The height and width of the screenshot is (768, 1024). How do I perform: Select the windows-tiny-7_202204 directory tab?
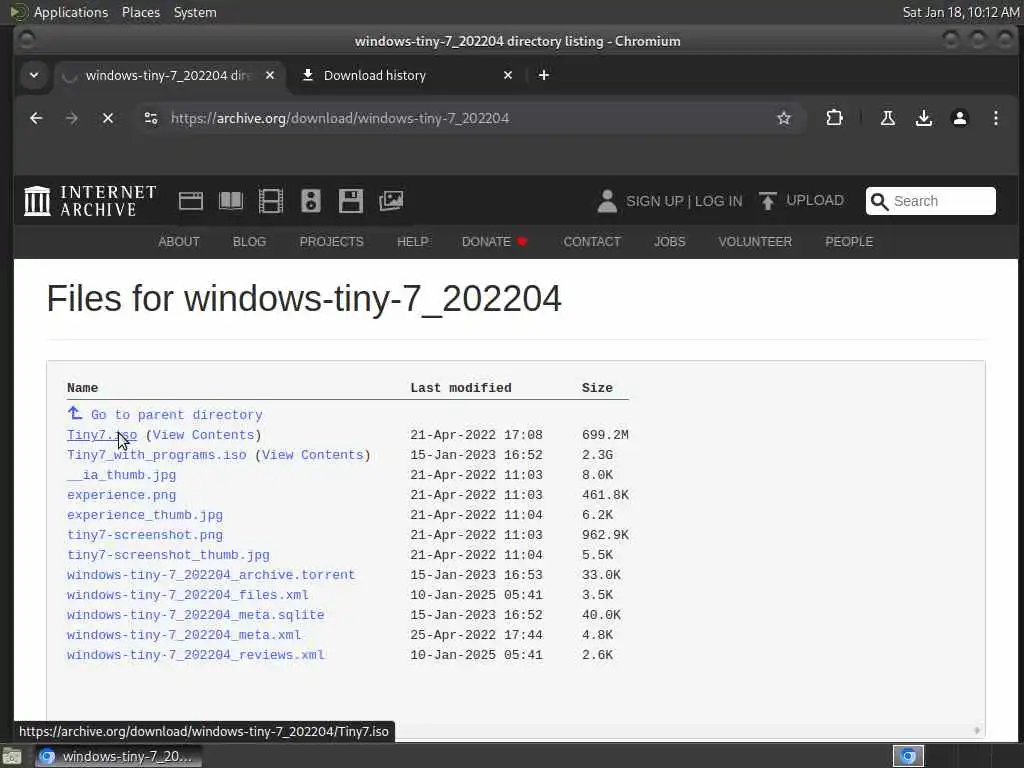pos(170,75)
